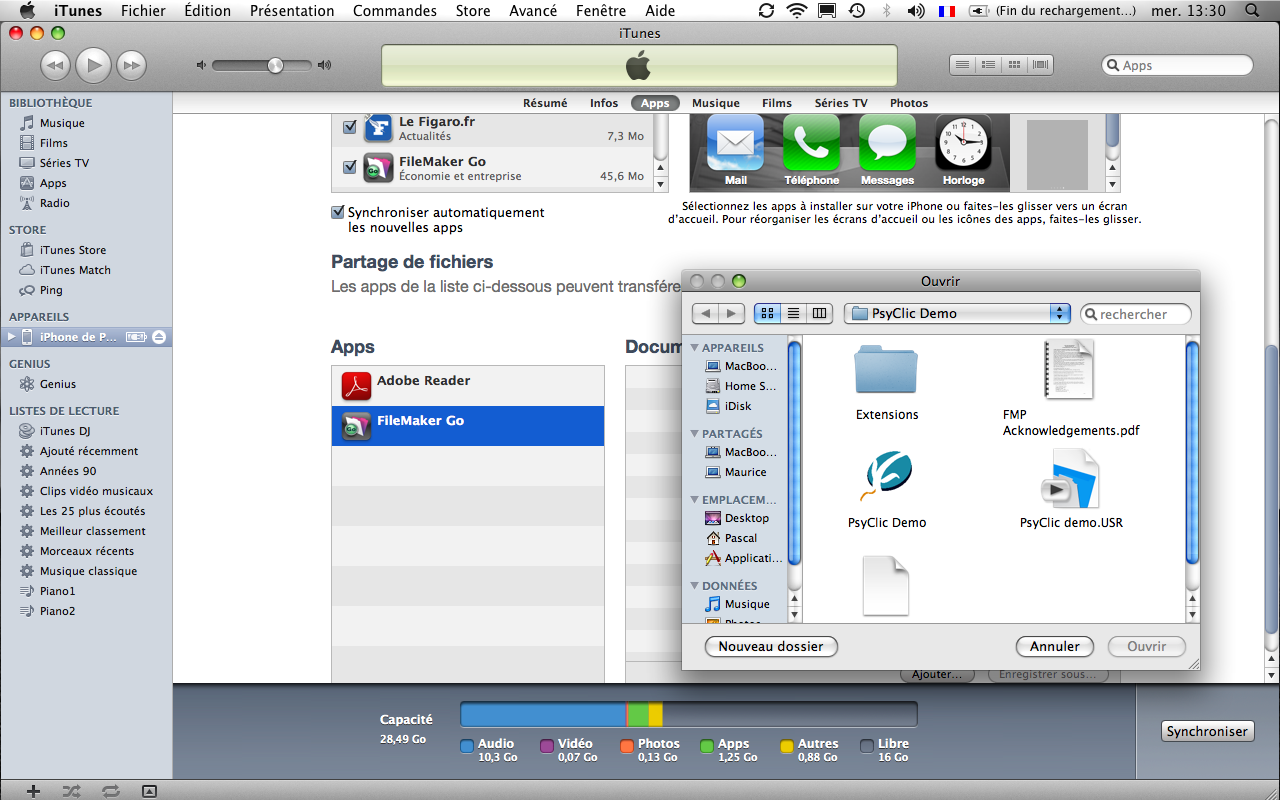Adjust the iTunes volume slider knob
This screenshot has height=800, width=1280.
[275, 65]
